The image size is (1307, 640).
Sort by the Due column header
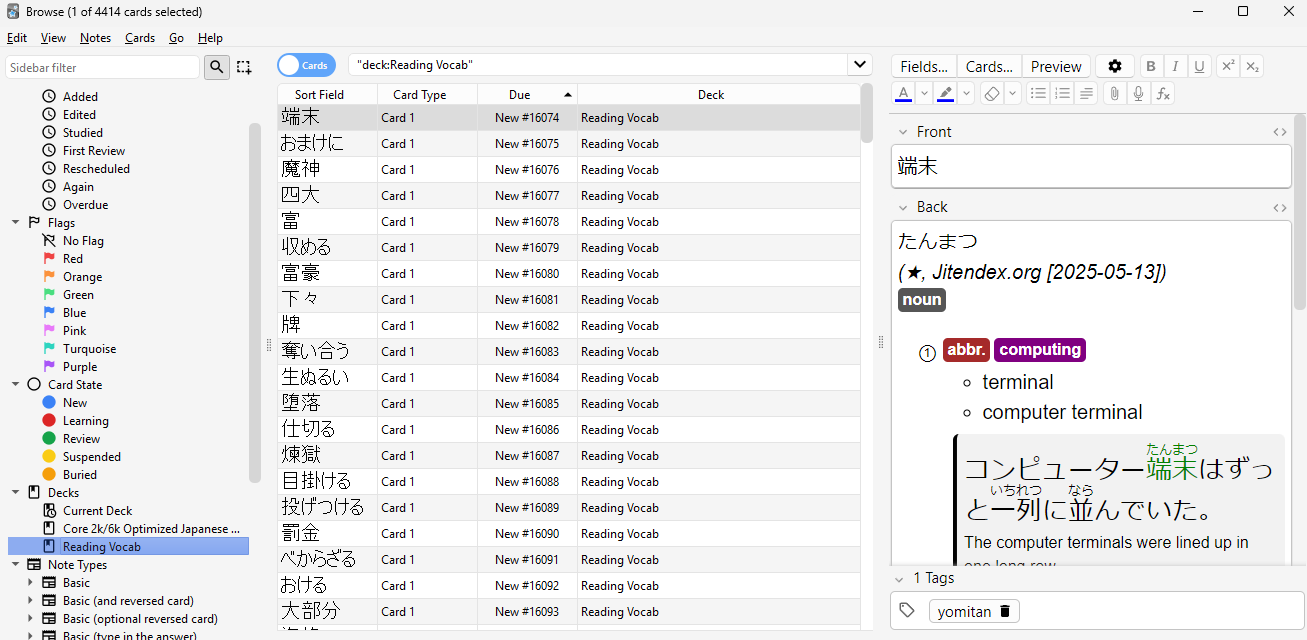pos(527,95)
